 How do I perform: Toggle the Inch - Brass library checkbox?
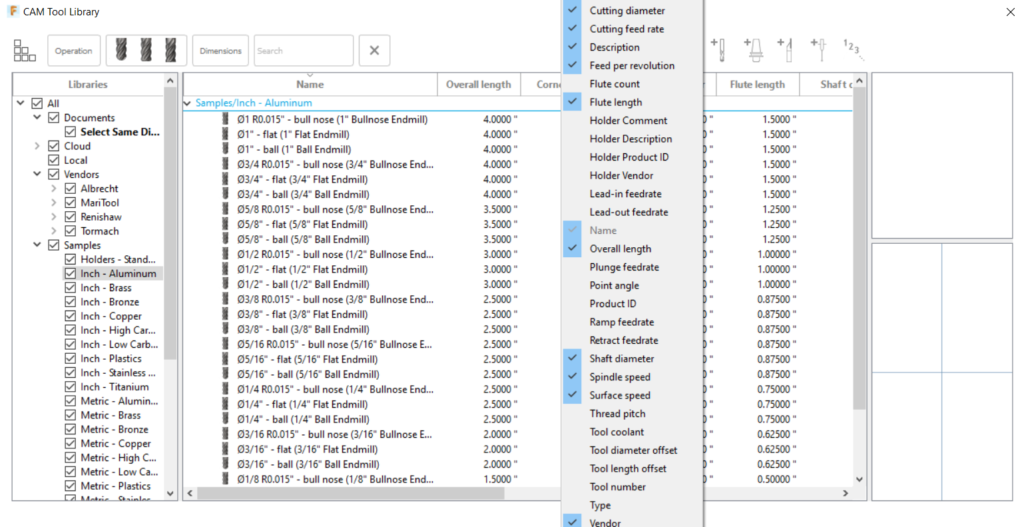71,288
